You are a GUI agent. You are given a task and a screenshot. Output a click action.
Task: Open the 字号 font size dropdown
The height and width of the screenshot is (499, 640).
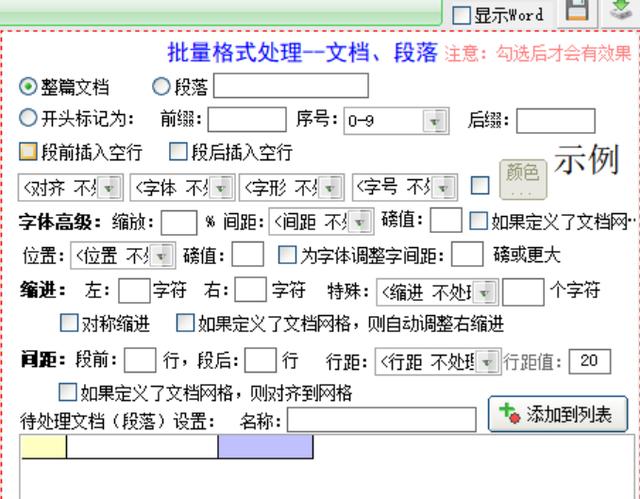click(405, 188)
